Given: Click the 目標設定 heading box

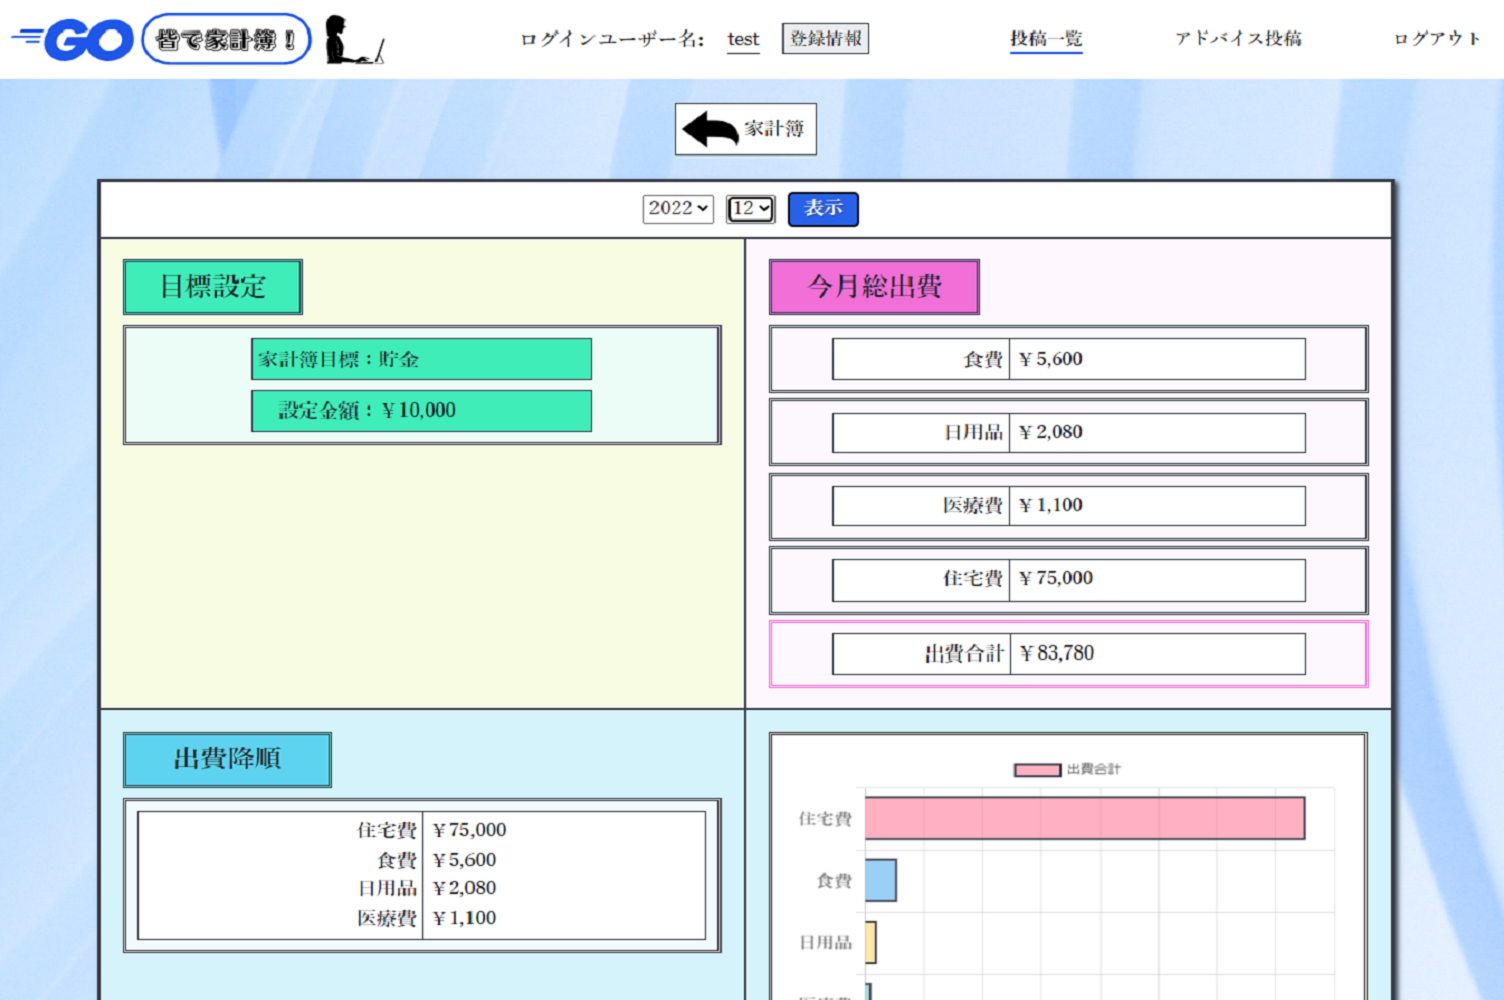Looking at the screenshot, I should (213, 287).
